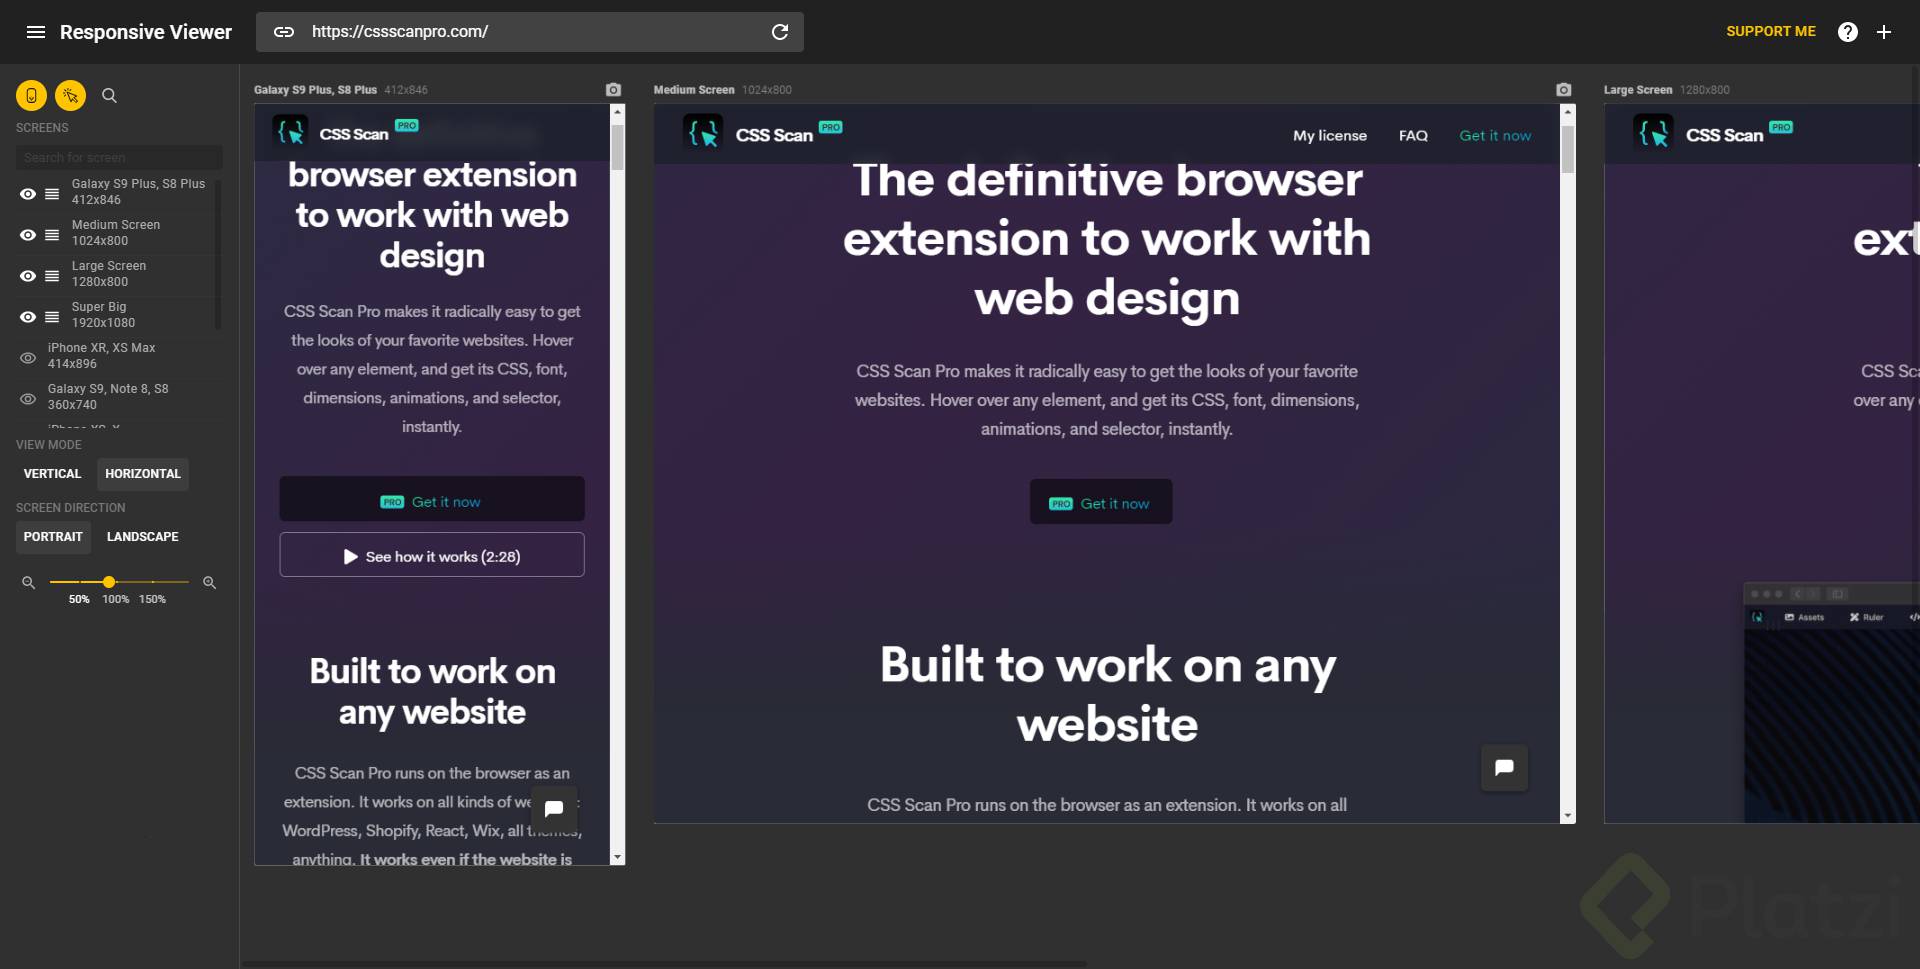
Task: Show the iPhone XR, XS Max screen
Action: point(28,357)
